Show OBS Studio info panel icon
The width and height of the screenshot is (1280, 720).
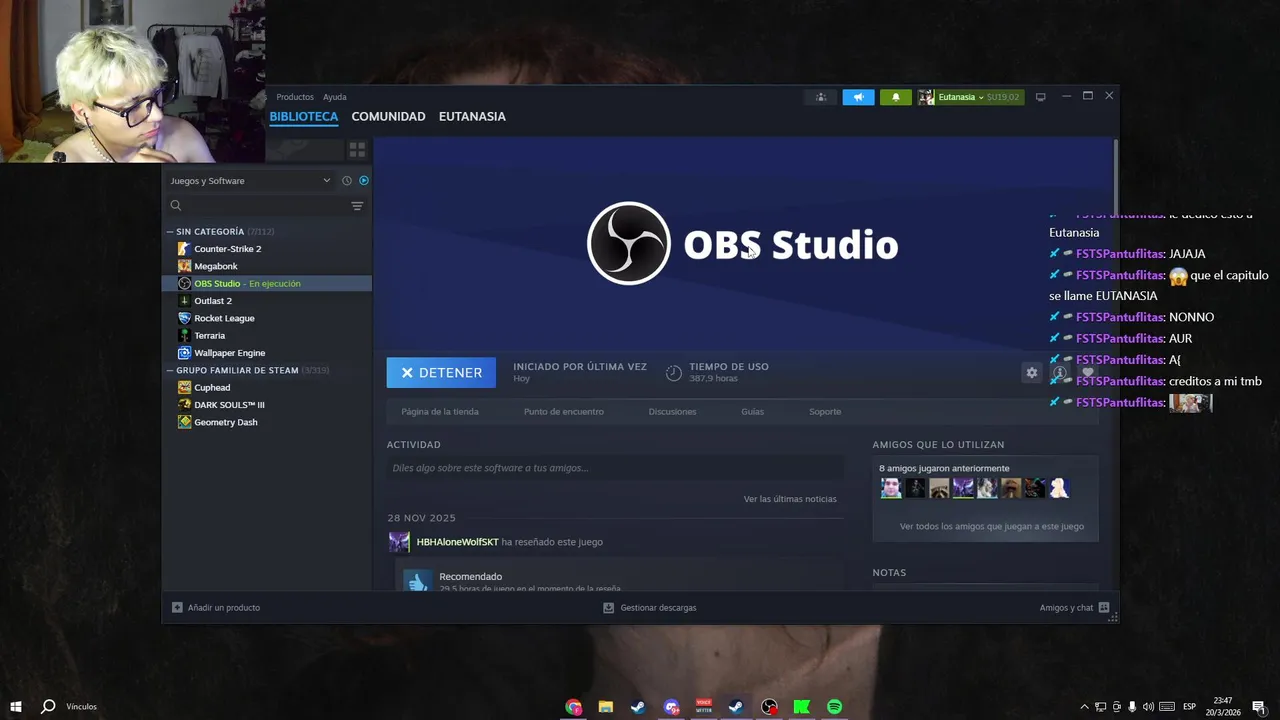[1060, 372]
